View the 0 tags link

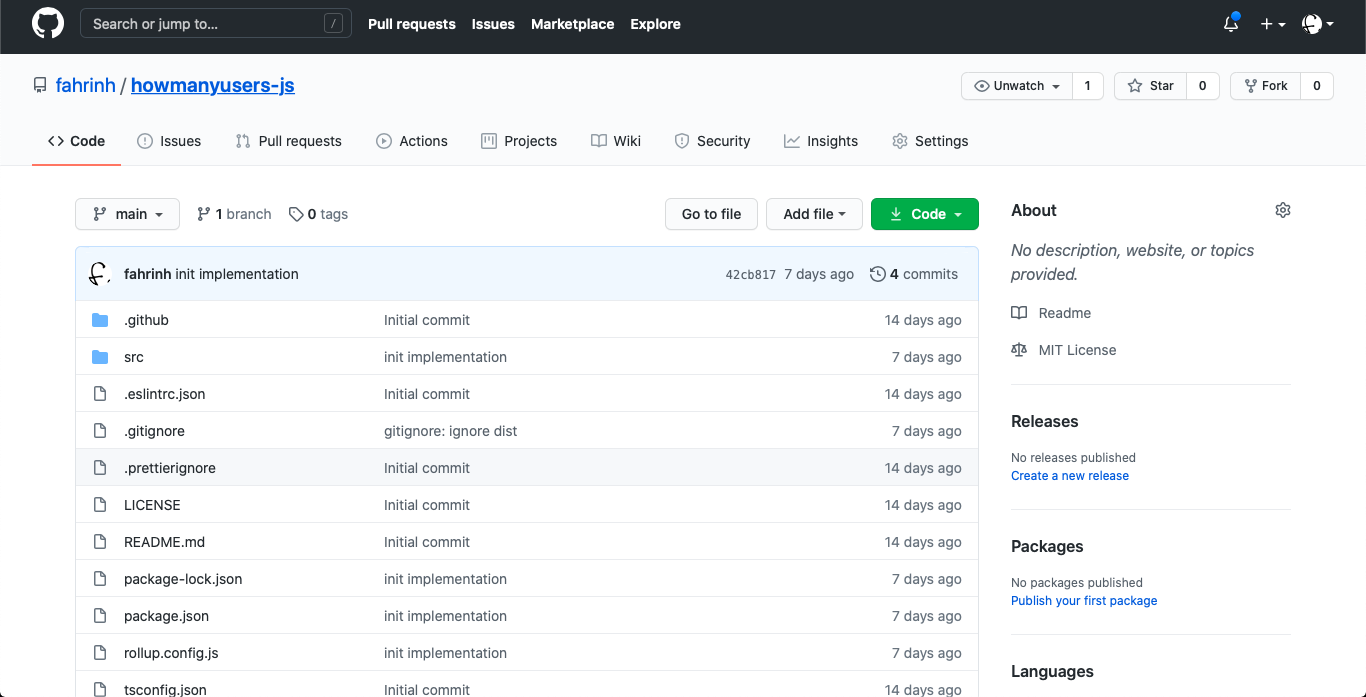[318, 214]
